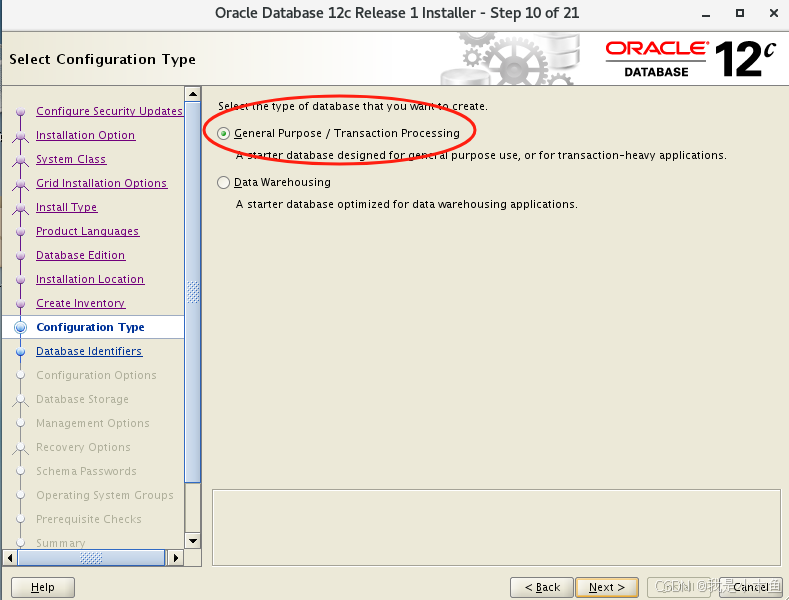Select the Data Warehousing radio button
789x600 pixels.
pyautogui.click(x=223, y=182)
